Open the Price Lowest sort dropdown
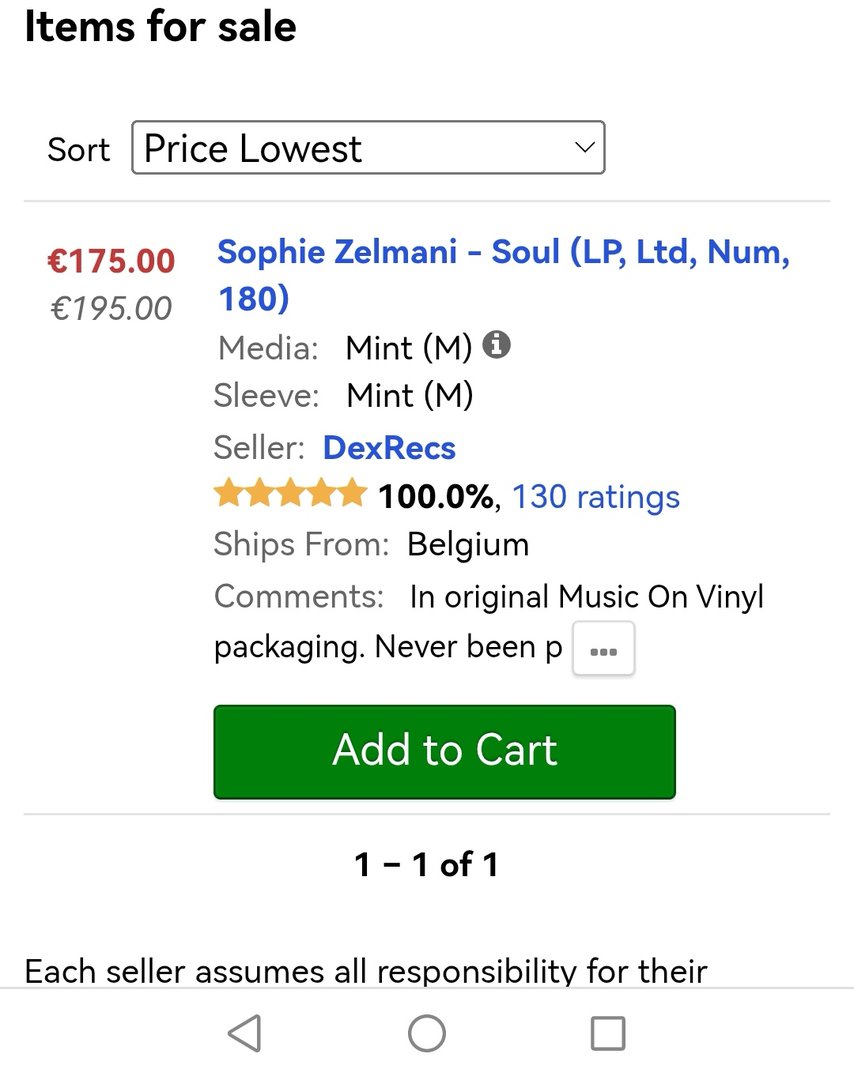Image resolution: width=854 pixels, height=1080 pixels. [x=367, y=148]
